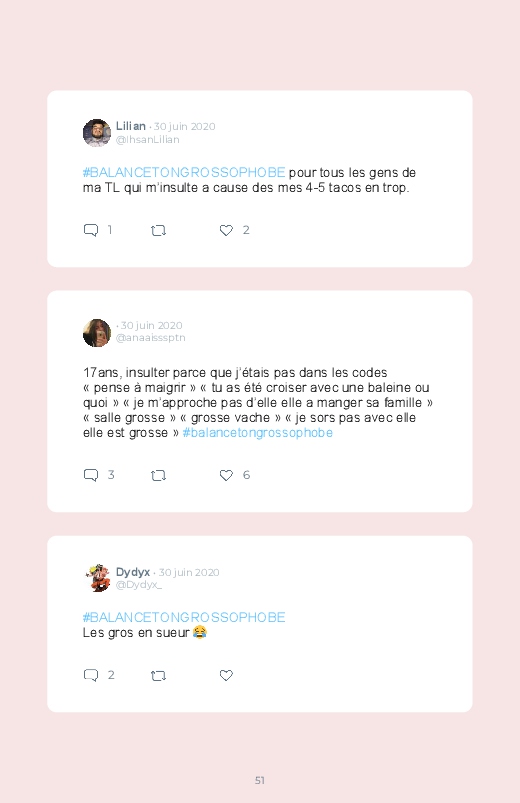Open @anaaisssptn's avatar photo
520x803 pixels.
point(97,333)
